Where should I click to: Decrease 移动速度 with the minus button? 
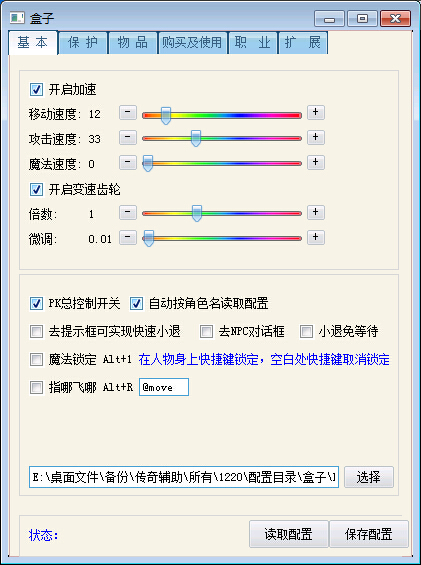128,112
